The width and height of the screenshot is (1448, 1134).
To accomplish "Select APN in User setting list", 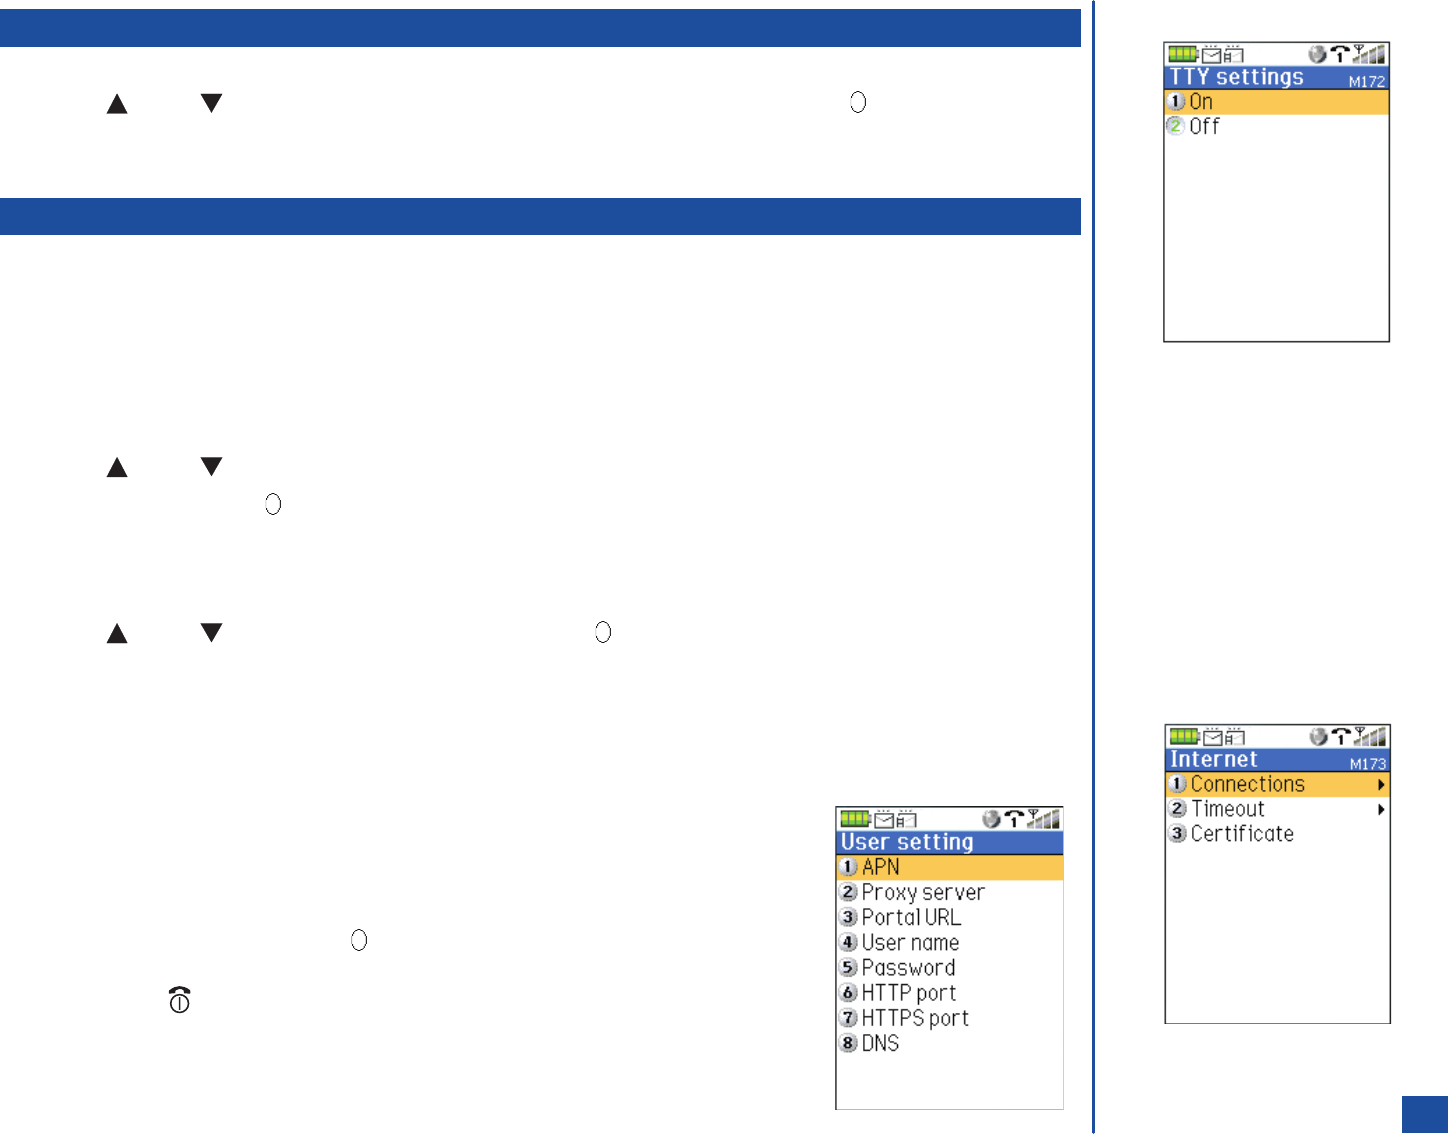I will tap(950, 868).
